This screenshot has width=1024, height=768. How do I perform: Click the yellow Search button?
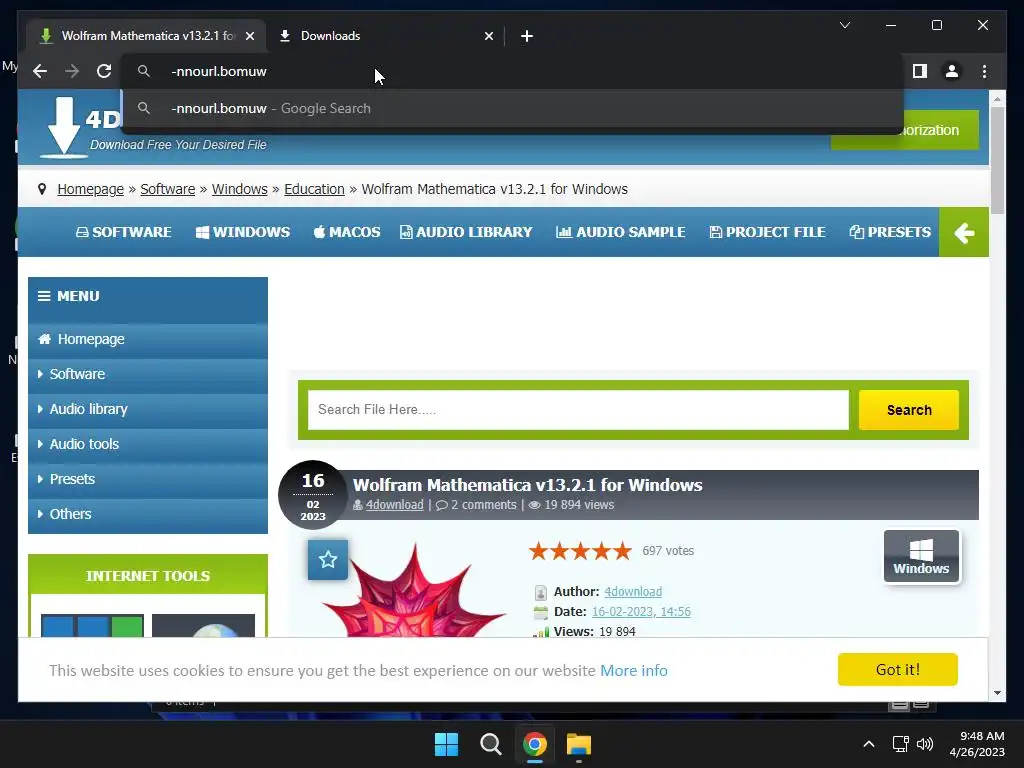(908, 410)
